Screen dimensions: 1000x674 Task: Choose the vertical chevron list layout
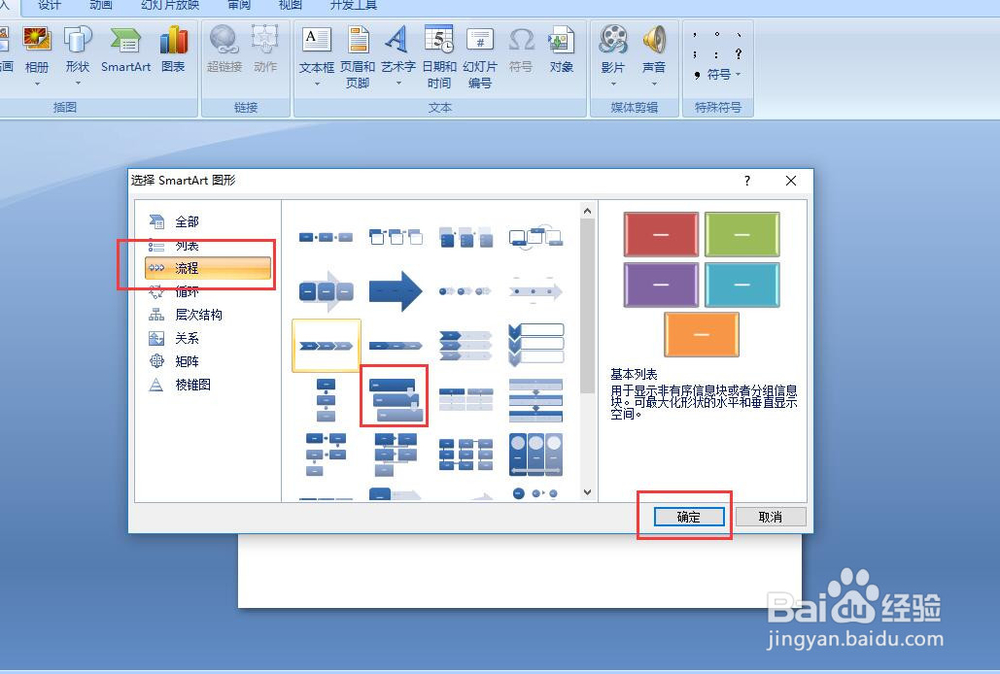click(x=536, y=345)
